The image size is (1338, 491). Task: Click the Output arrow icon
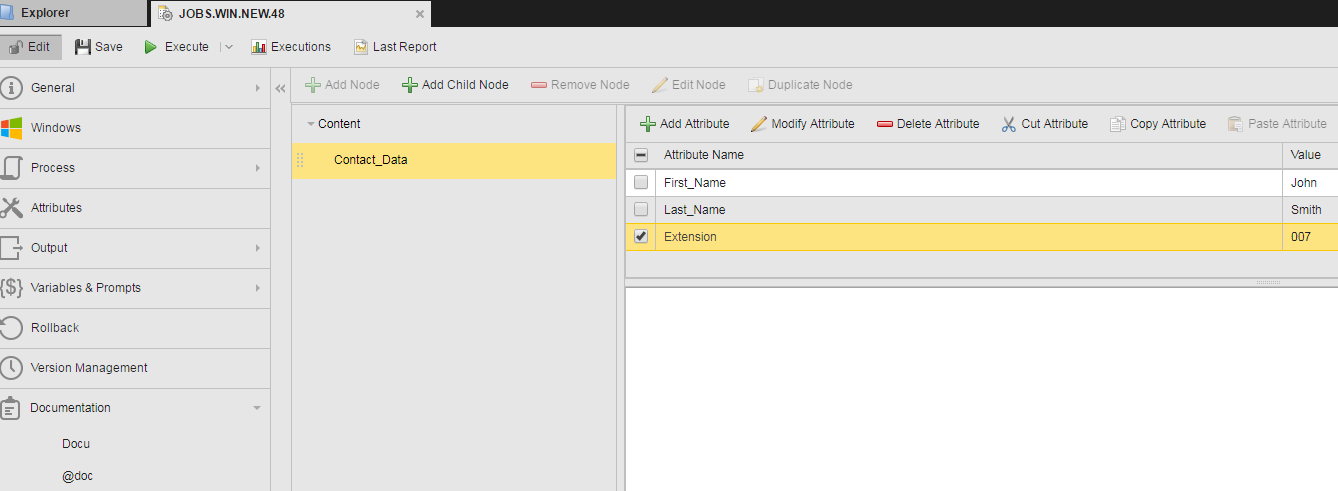click(12, 248)
